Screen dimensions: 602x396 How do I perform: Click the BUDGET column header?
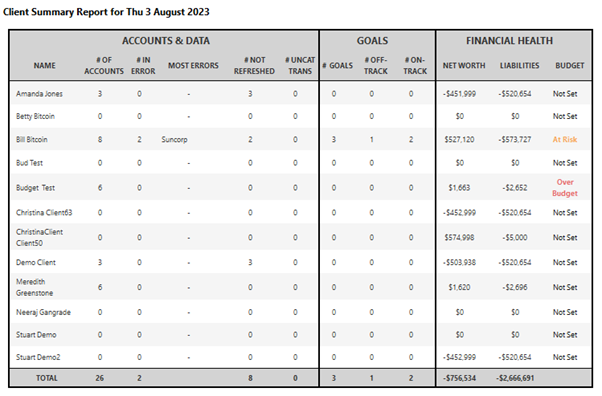570,66
